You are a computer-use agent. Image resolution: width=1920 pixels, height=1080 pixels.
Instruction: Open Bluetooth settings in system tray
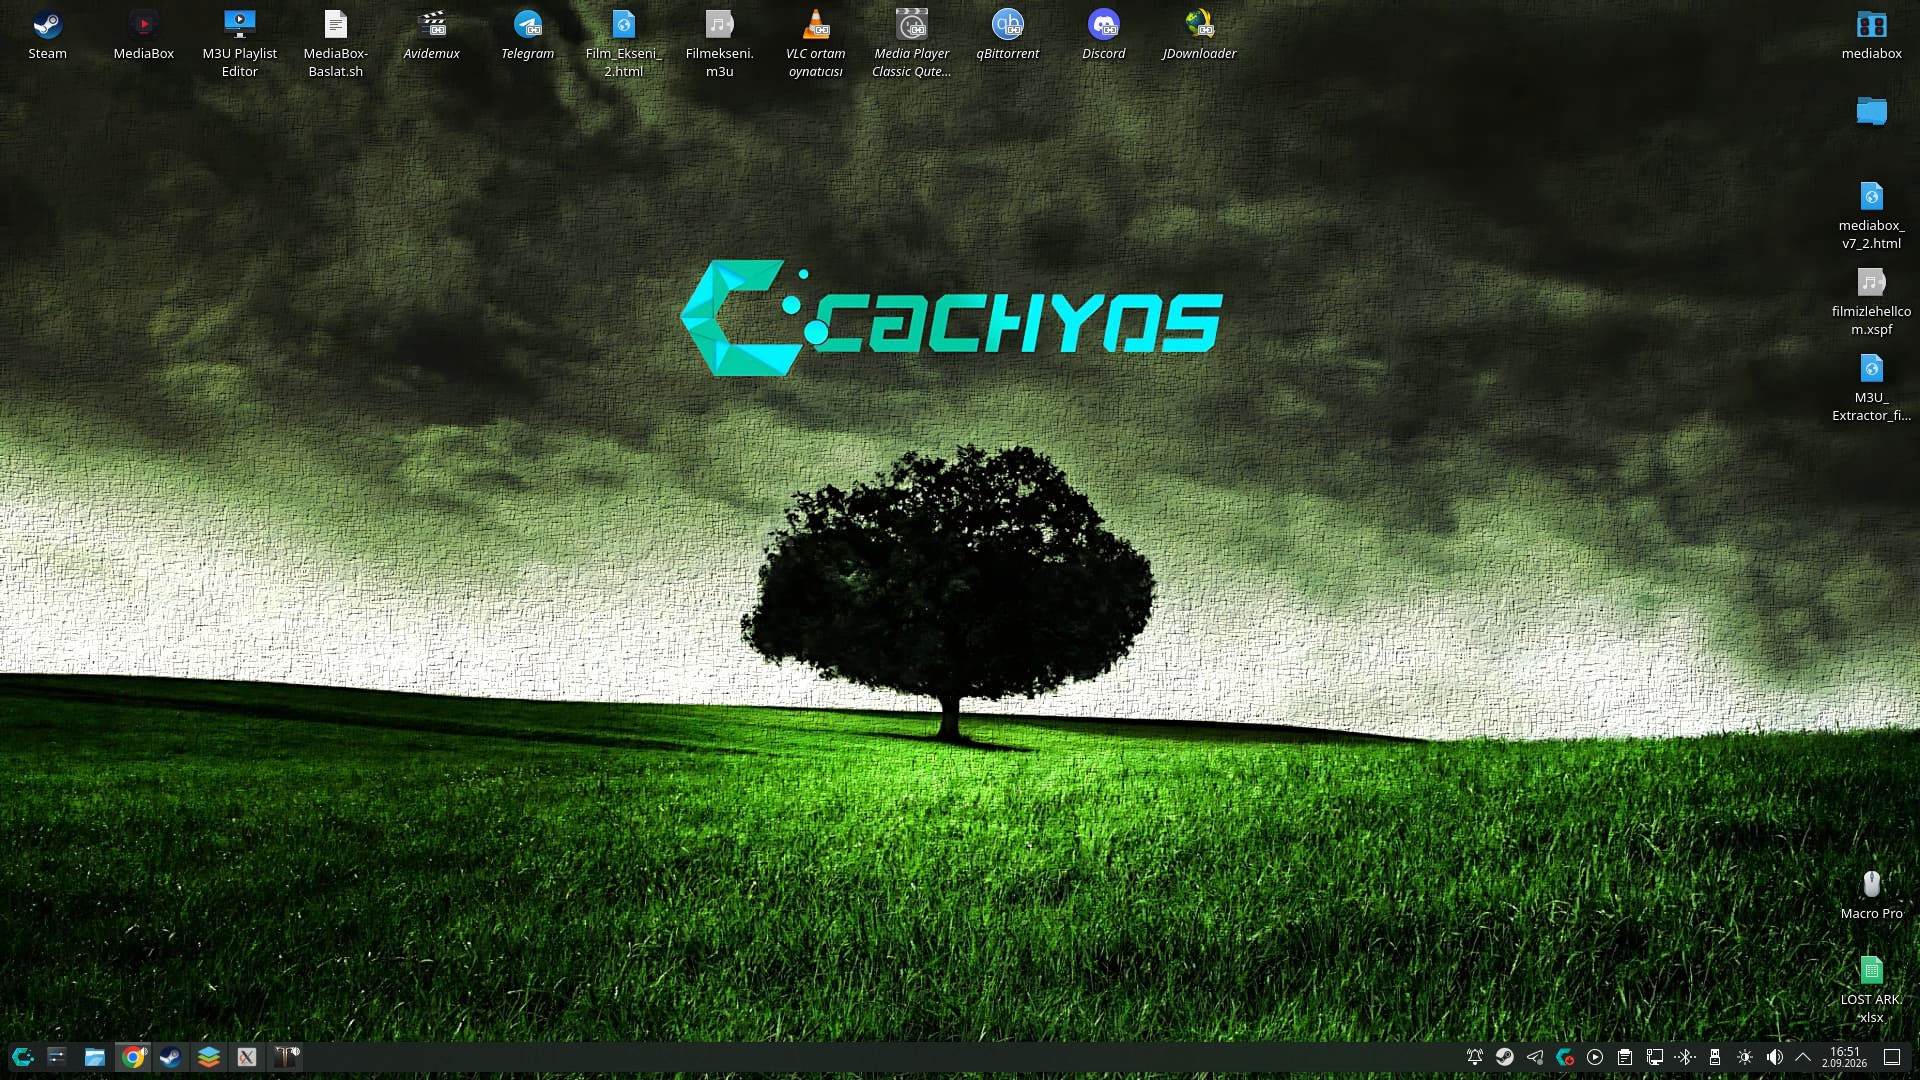point(1685,1057)
